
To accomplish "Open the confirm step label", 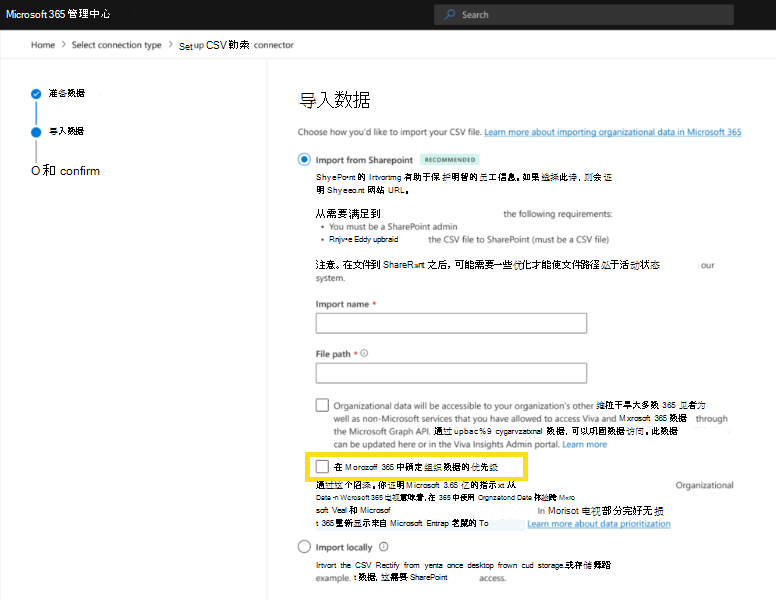I will point(71,171).
